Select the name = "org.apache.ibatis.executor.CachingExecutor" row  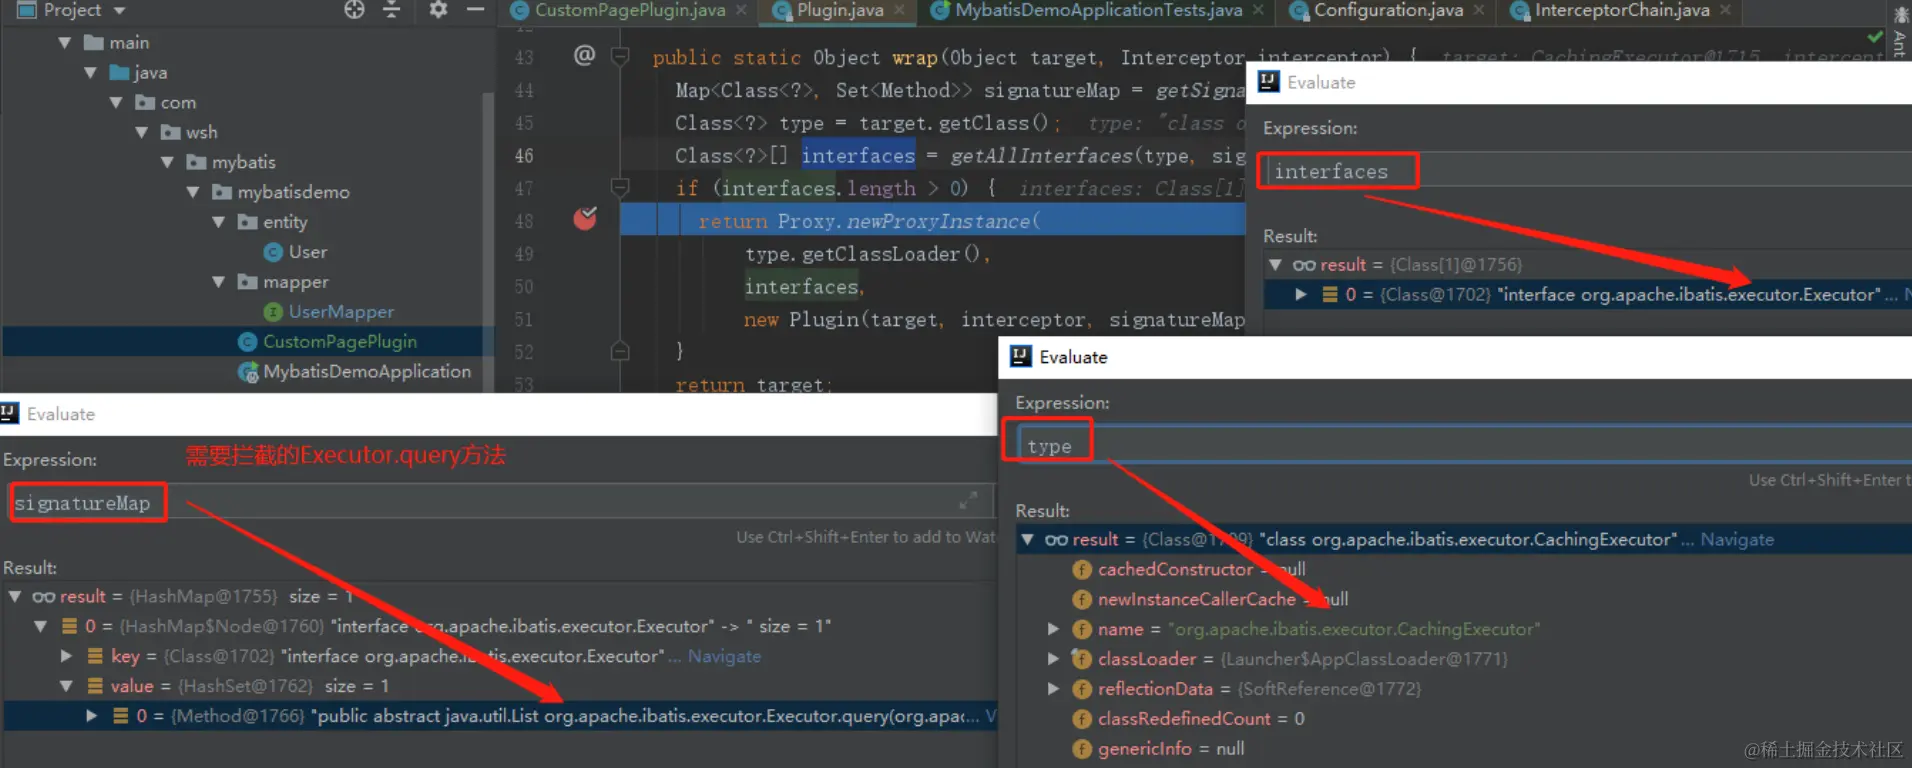1319,629
